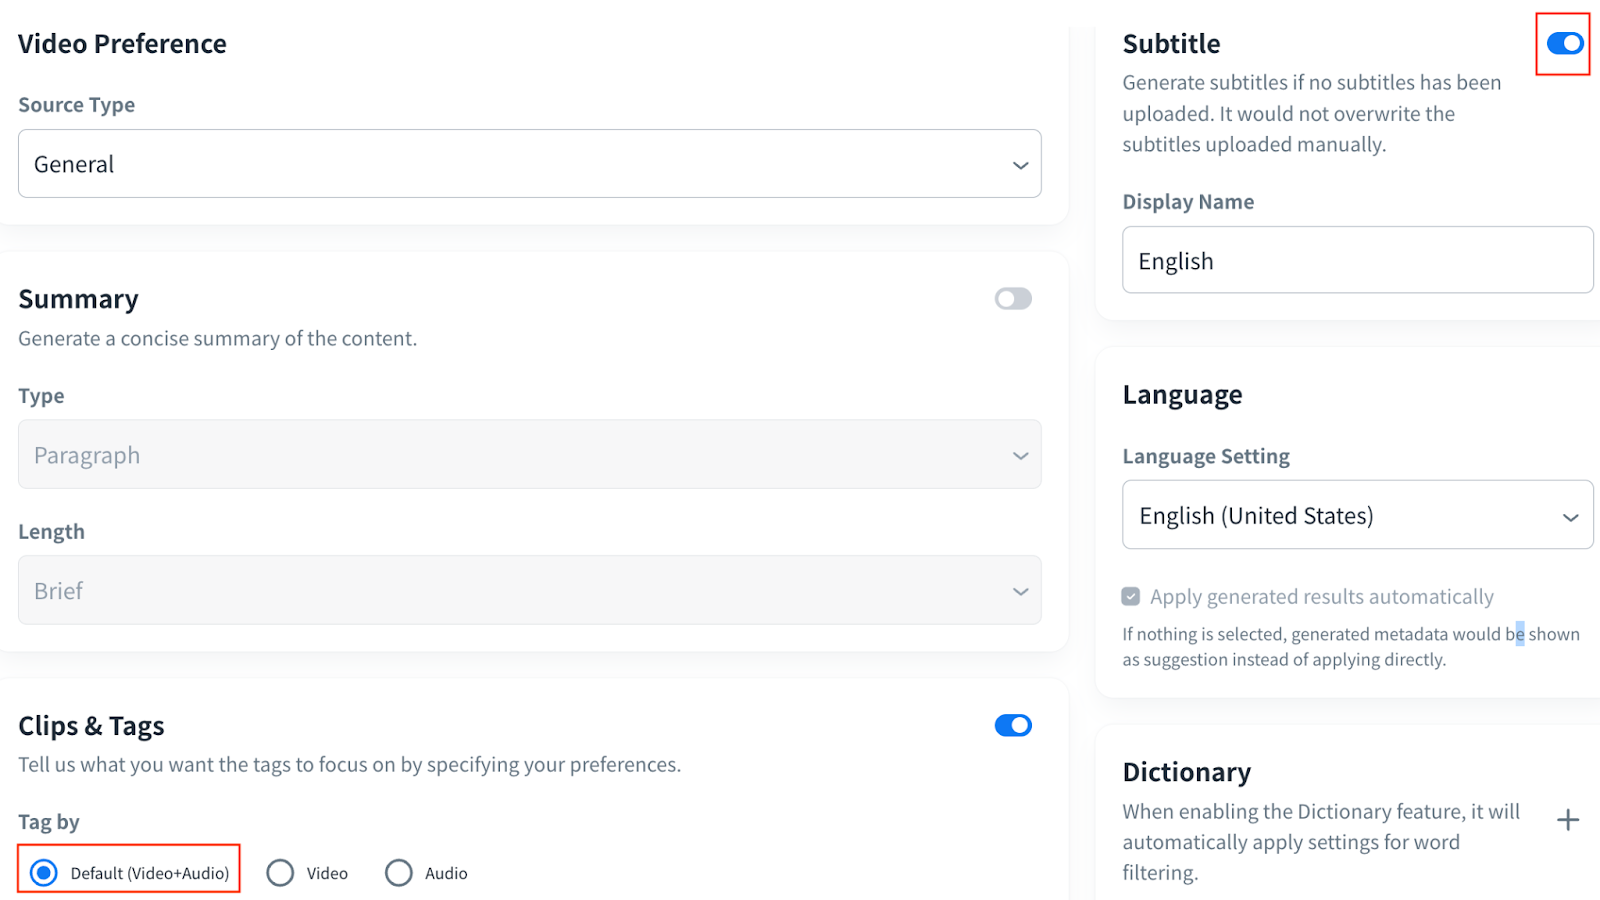
Task: Open the Source Type General dropdown
Action: 529,164
